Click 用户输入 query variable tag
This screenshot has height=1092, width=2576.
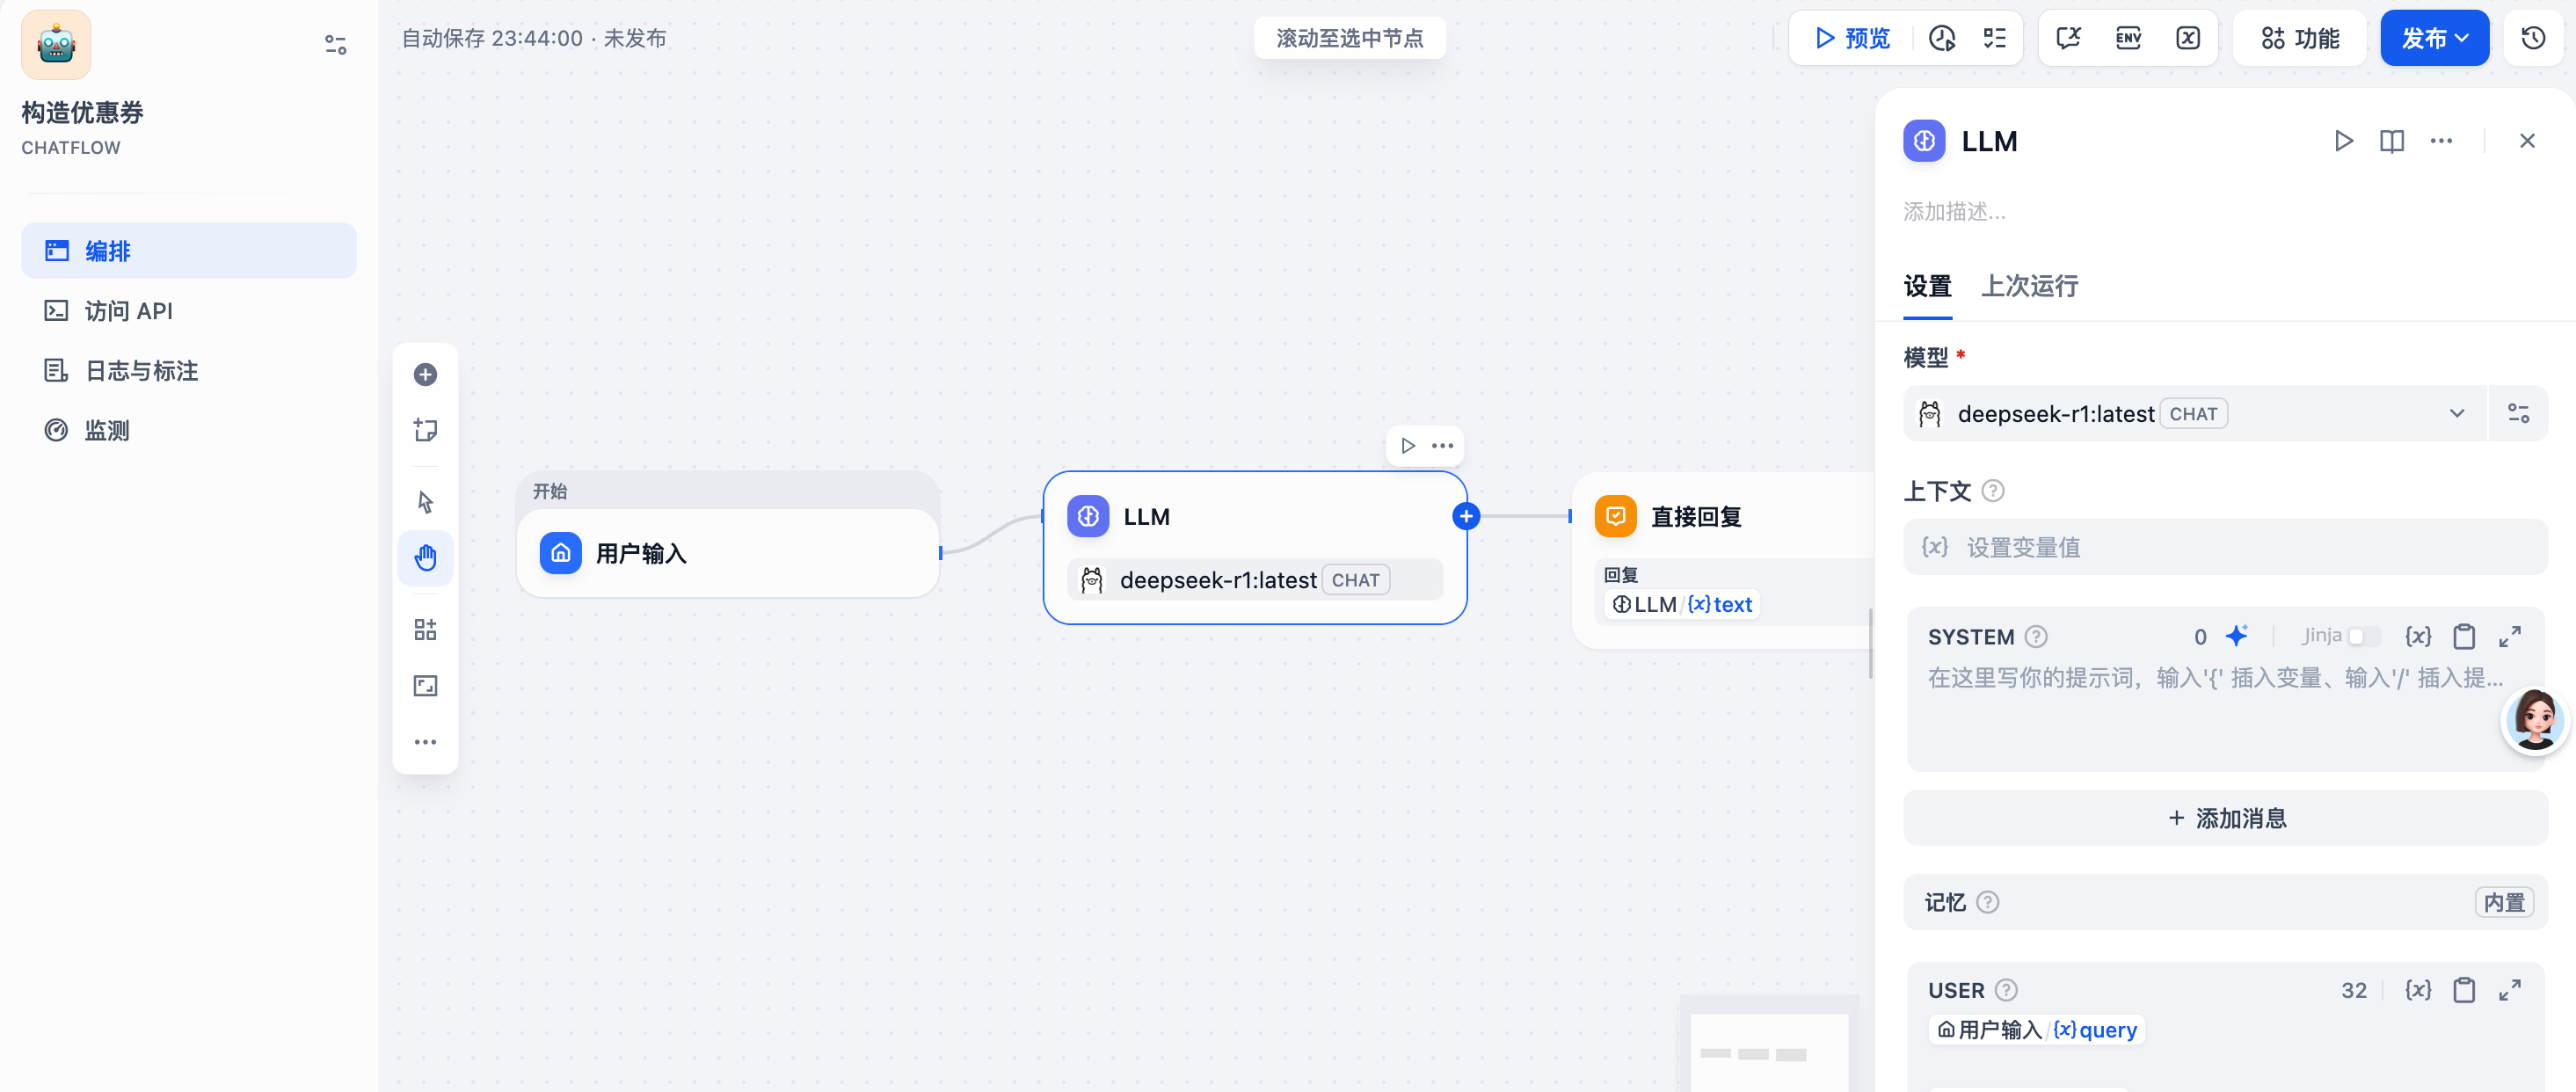[x=2037, y=1030]
